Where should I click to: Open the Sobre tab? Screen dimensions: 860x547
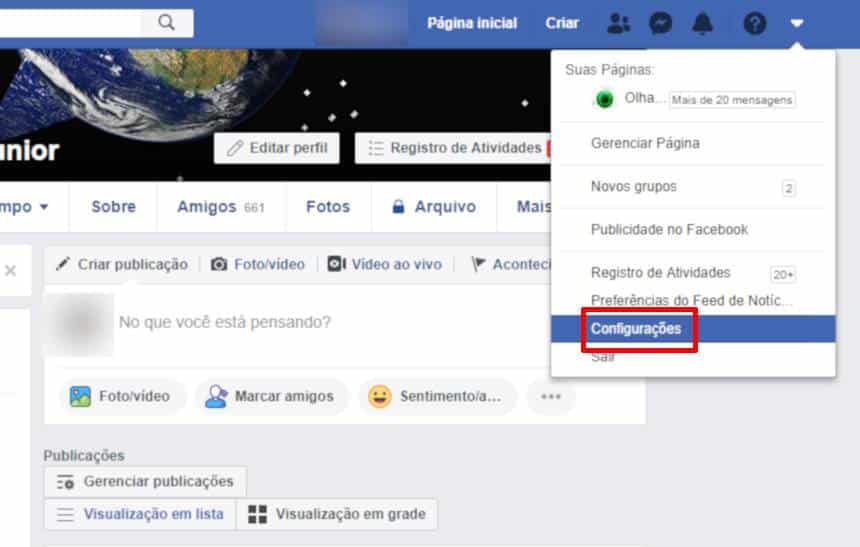[x=114, y=207]
